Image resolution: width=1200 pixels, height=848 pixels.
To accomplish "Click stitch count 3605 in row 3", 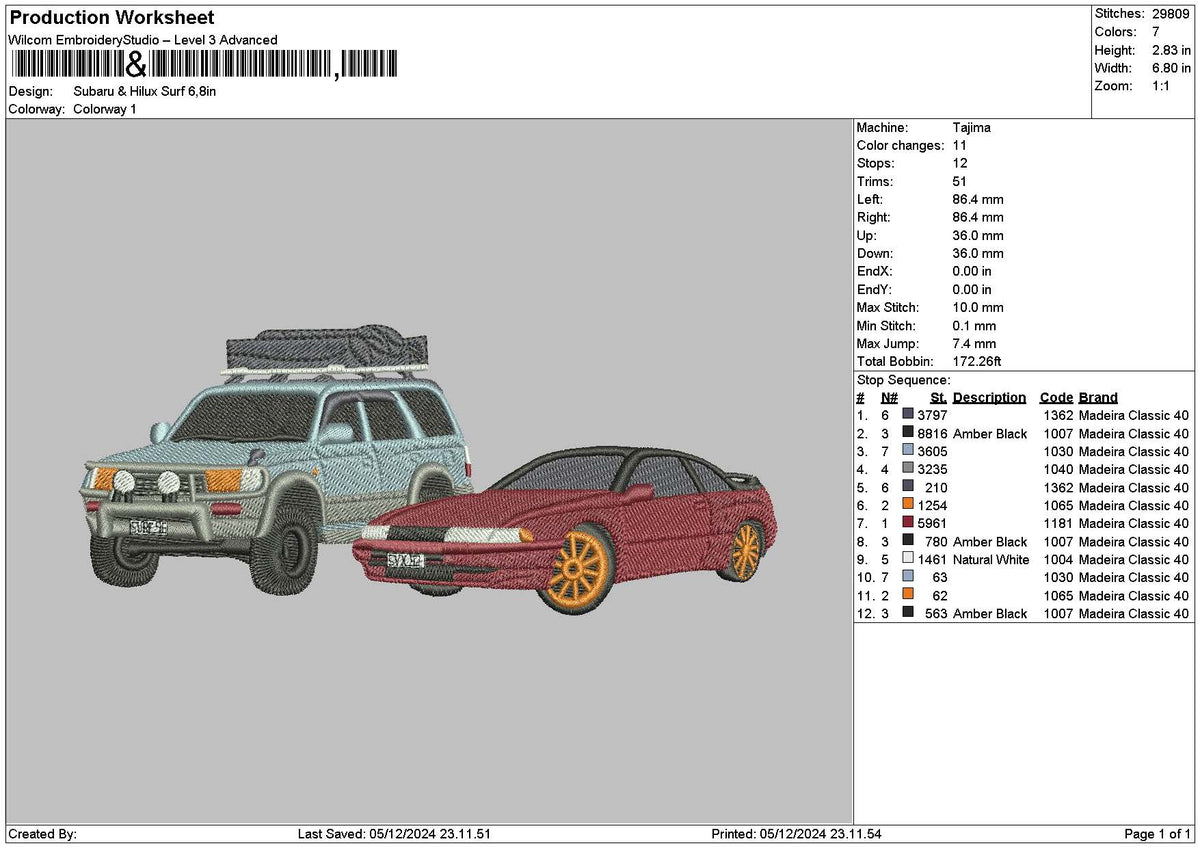I will point(932,450).
